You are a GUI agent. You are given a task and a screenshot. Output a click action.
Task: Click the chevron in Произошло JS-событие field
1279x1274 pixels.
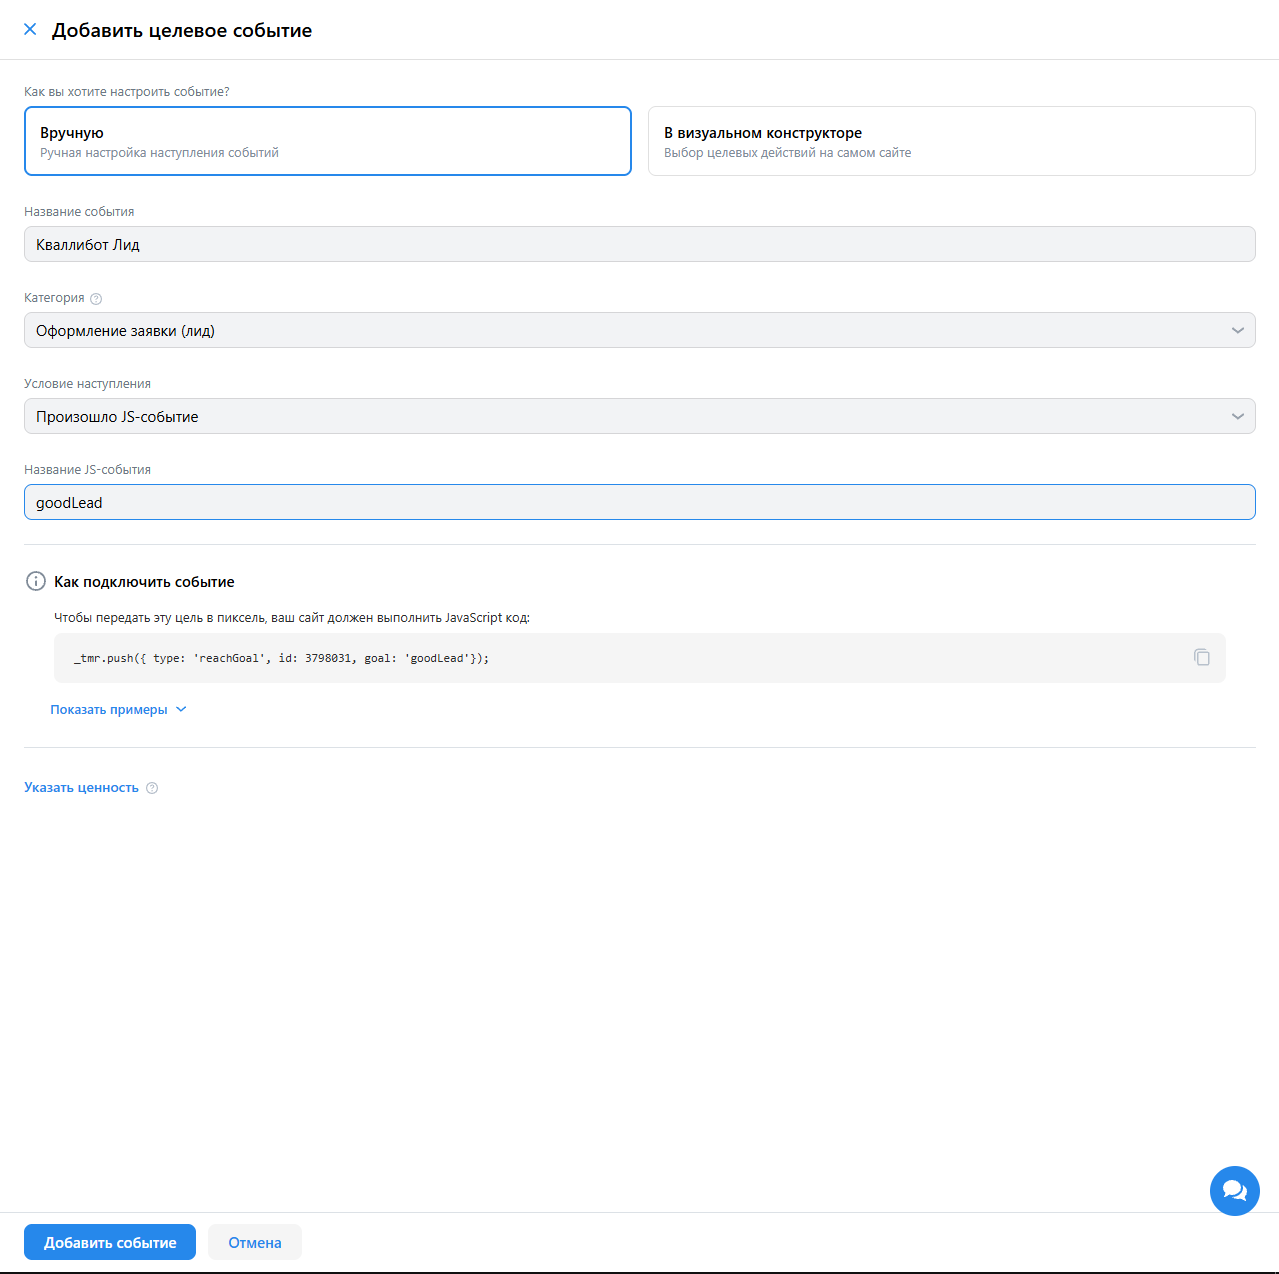click(x=1237, y=416)
